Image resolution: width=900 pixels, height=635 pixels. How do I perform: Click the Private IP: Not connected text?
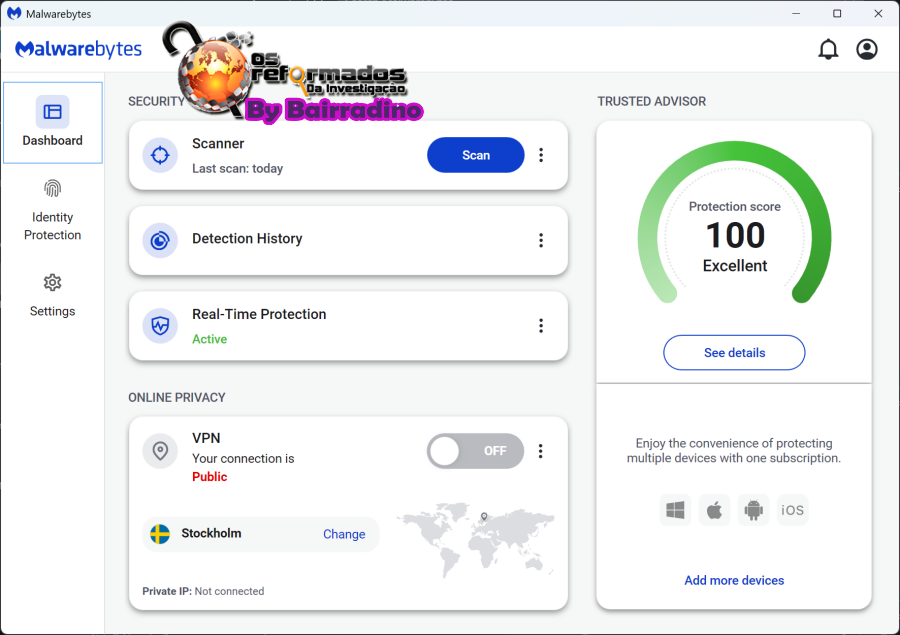coord(203,591)
